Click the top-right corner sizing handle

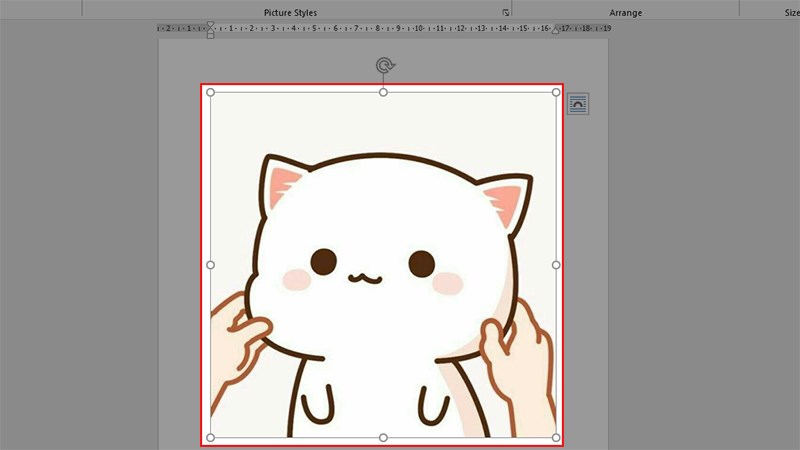556,92
